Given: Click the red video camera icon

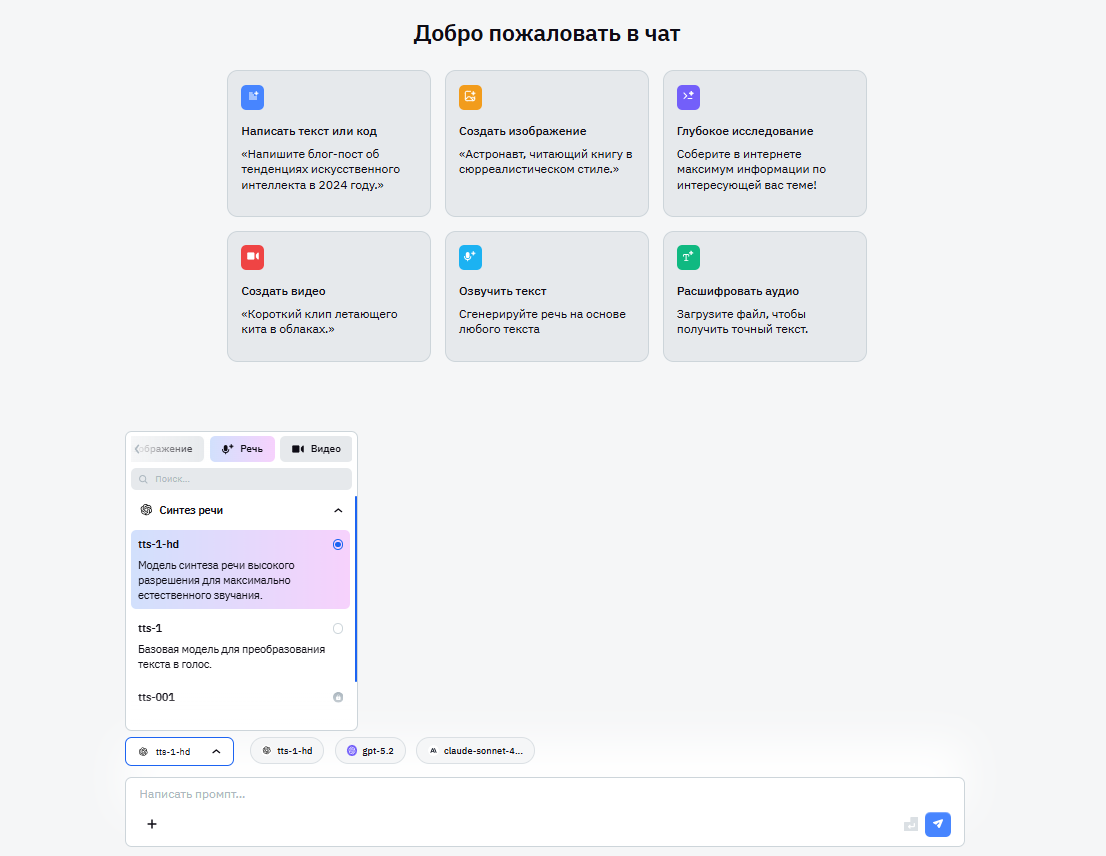Looking at the screenshot, I should [x=252, y=257].
